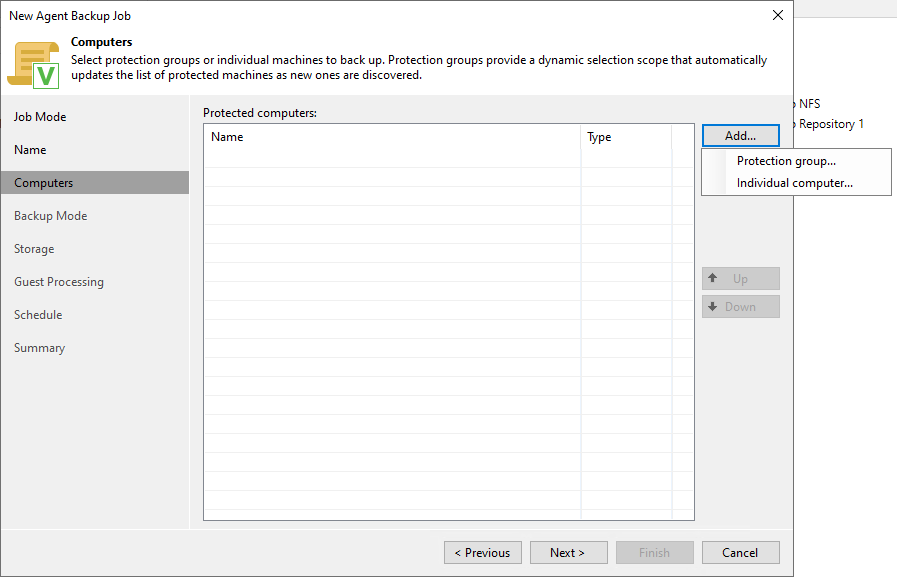The height and width of the screenshot is (577, 897).
Task: Open the Guest Processing step
Action: [59, 282]
